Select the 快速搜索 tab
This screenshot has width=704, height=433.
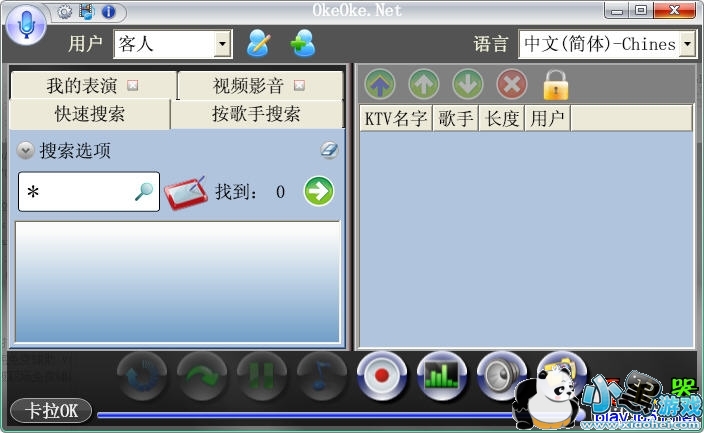[90, 114]
